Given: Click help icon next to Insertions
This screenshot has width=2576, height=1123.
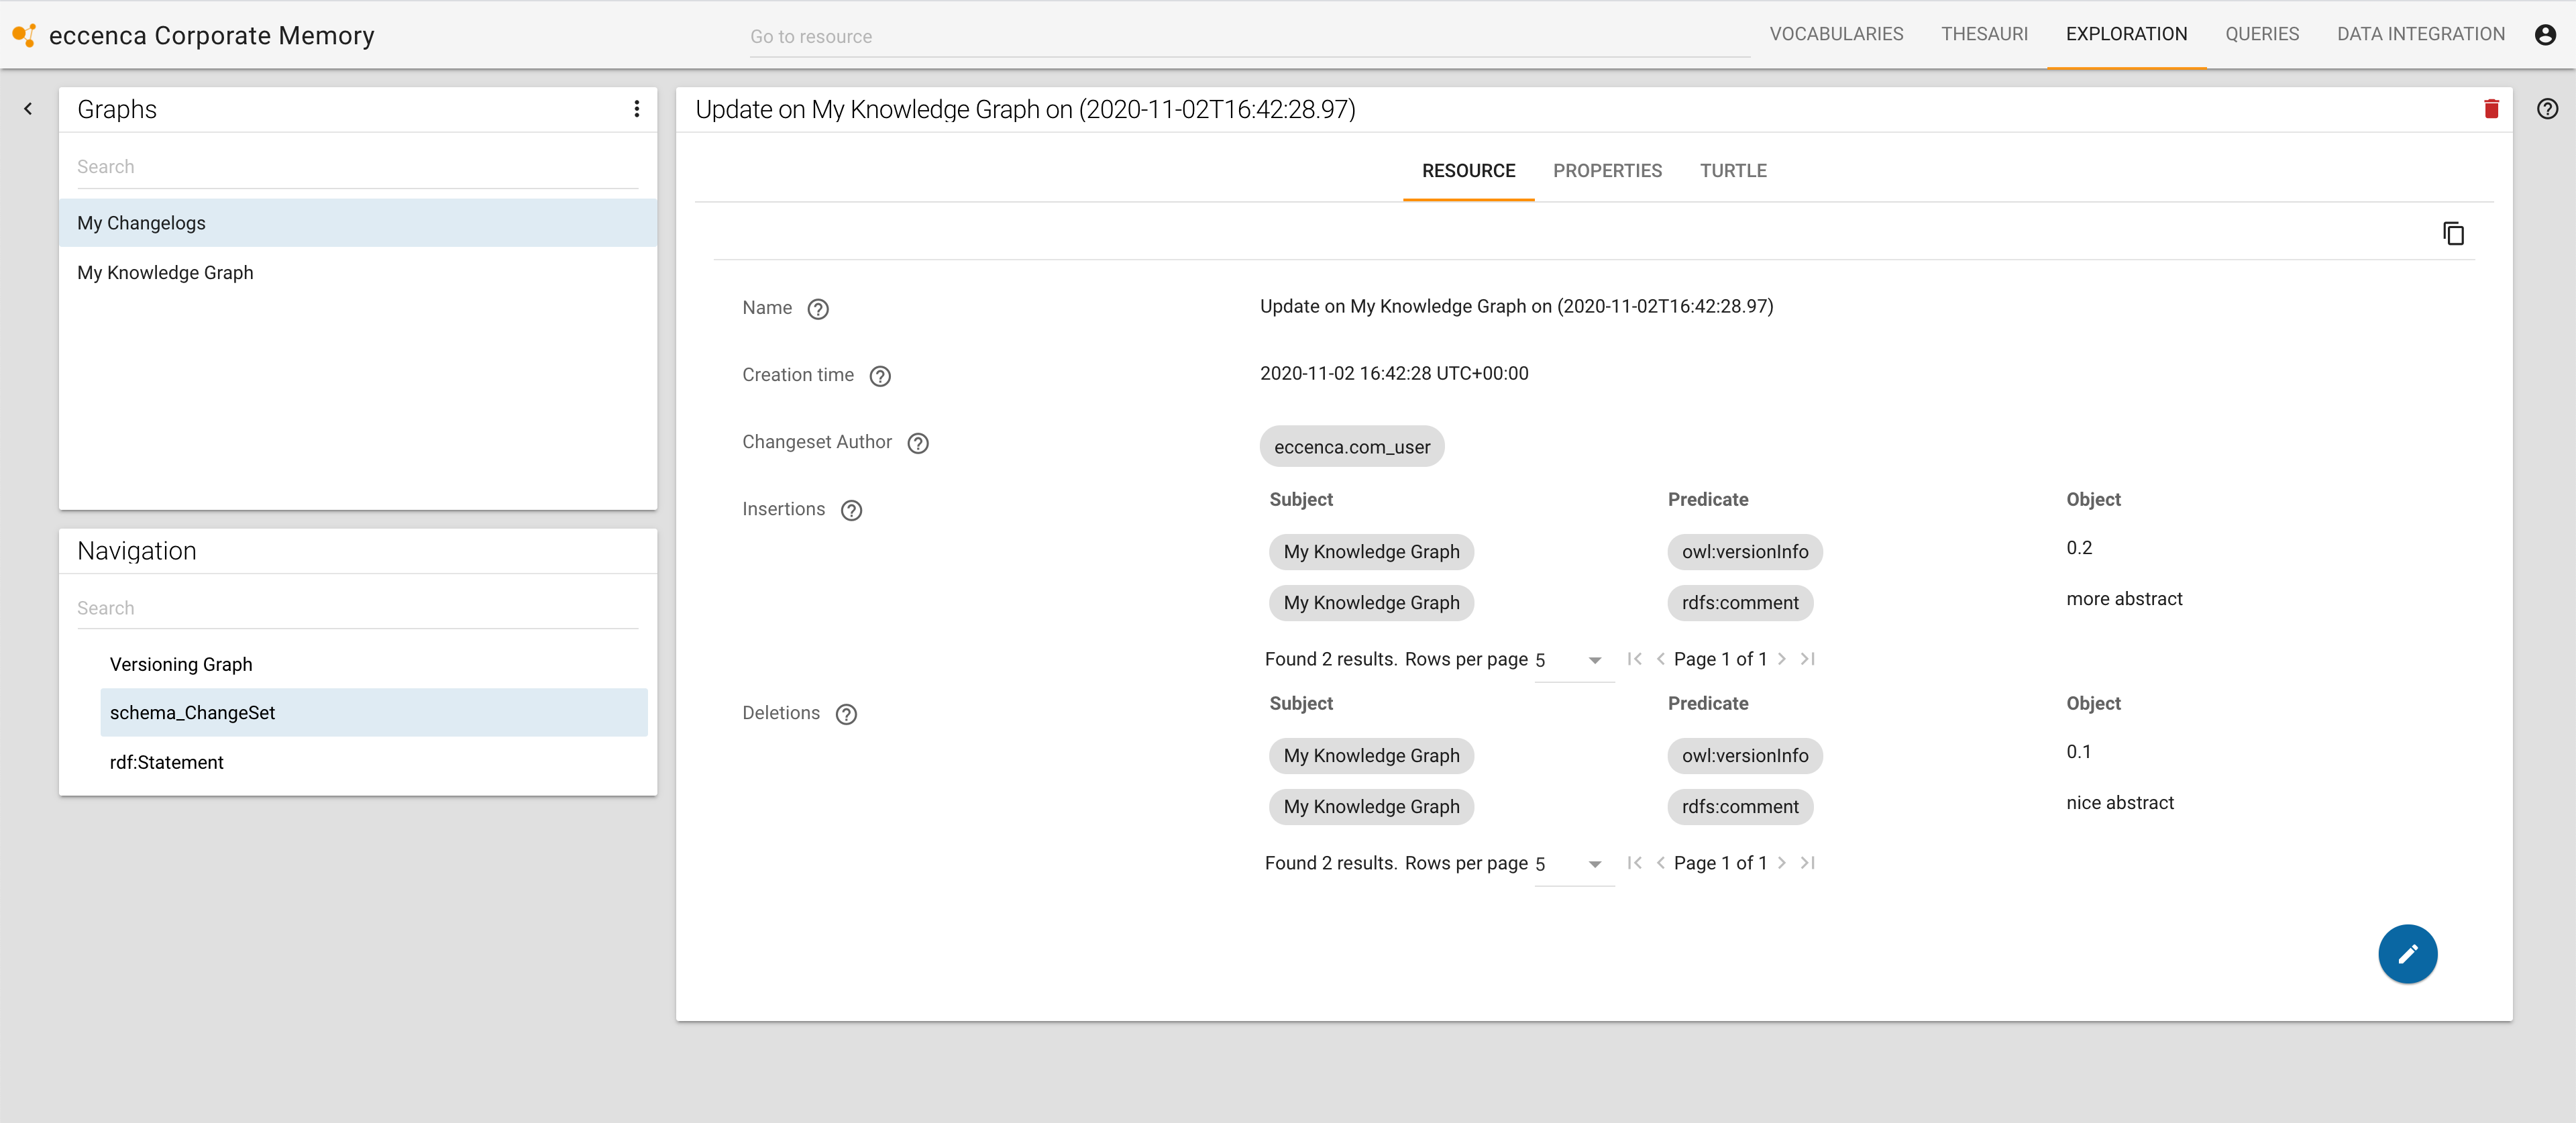Looking at the screenshot, I should pyautogui.click(x=851, y=510).
